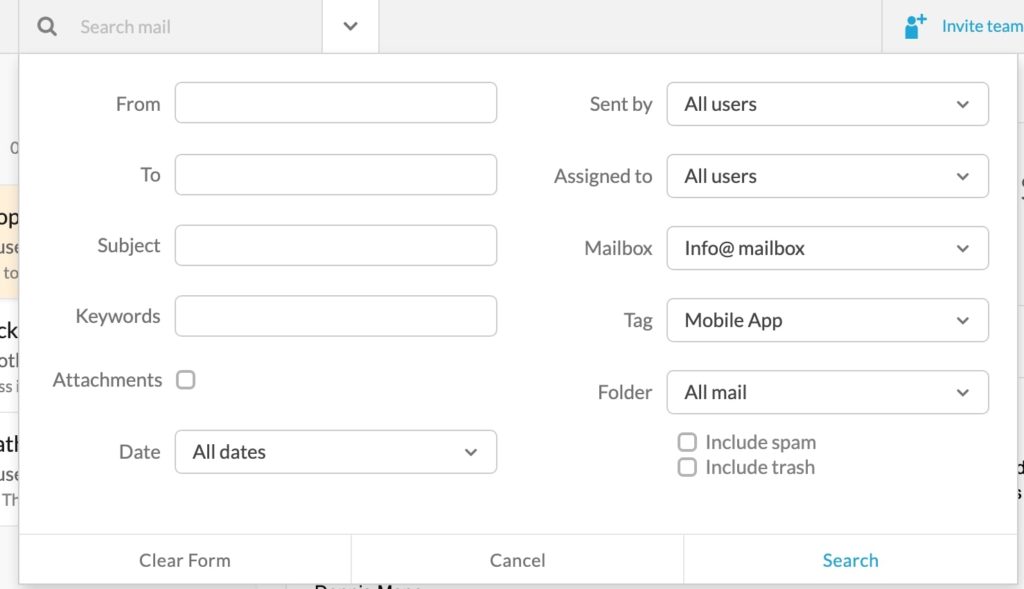The image size is (1024, 589).
Task: Click into the From input field
Action: click(336, 103)
